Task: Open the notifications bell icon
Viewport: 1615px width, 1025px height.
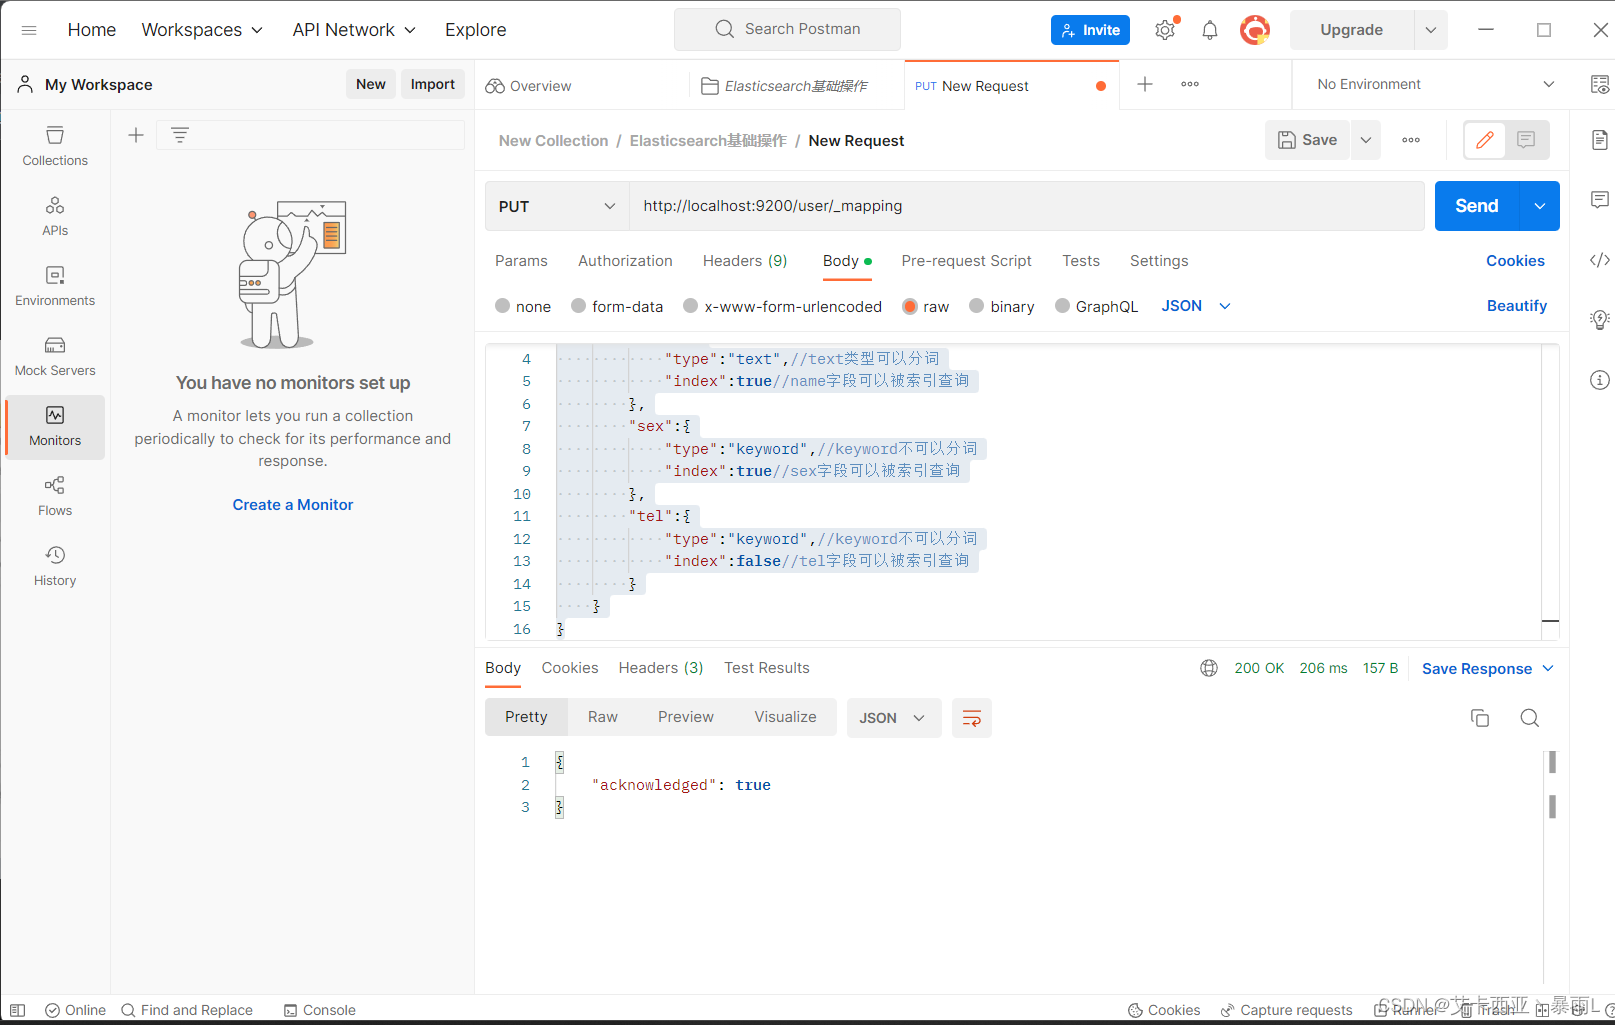Action: (1210, 30)
